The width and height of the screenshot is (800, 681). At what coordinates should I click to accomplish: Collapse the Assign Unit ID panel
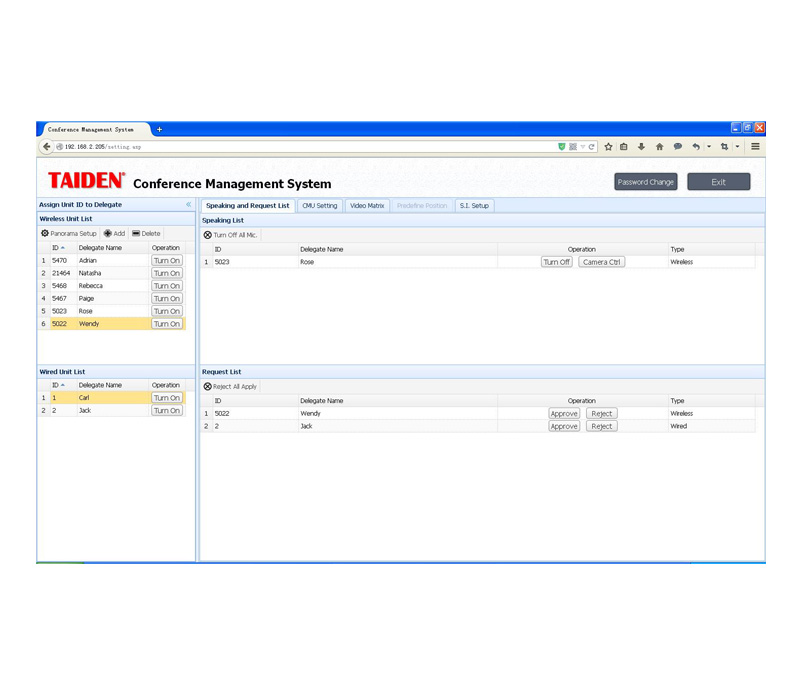click(x=189, y=205)
